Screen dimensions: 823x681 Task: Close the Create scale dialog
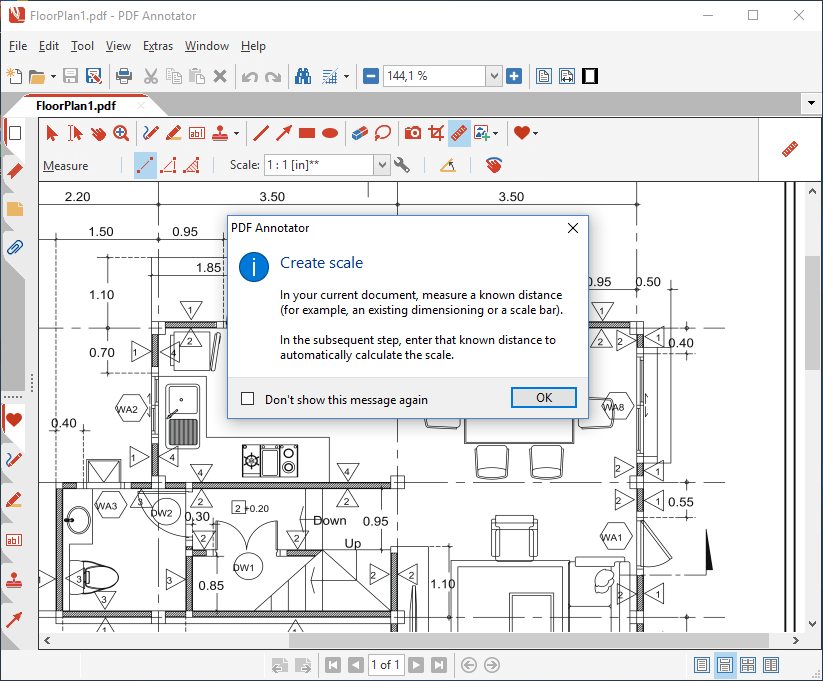tap(573, 228)
